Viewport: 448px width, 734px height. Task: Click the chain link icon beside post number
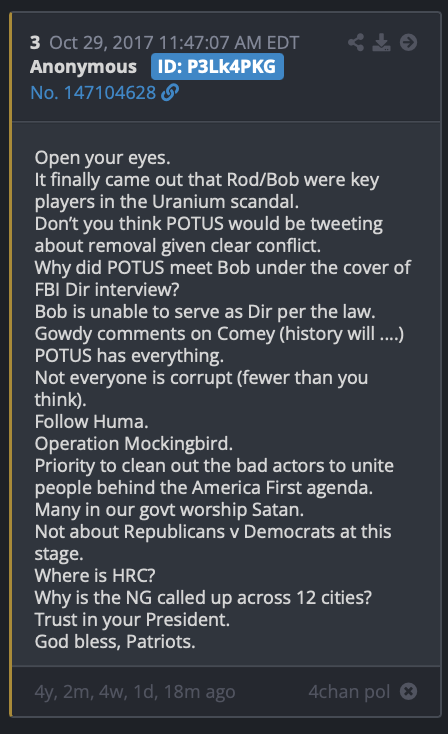coord(169,93)
